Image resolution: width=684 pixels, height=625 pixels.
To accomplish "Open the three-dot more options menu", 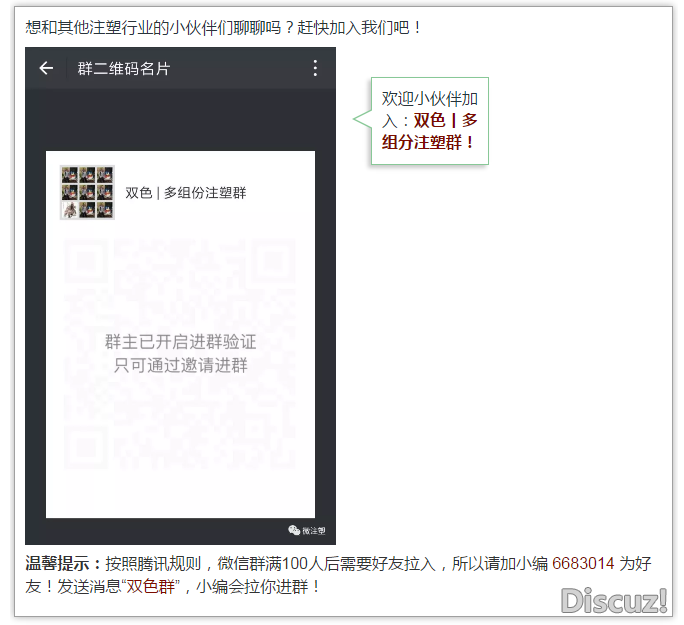I will [315, 68].
